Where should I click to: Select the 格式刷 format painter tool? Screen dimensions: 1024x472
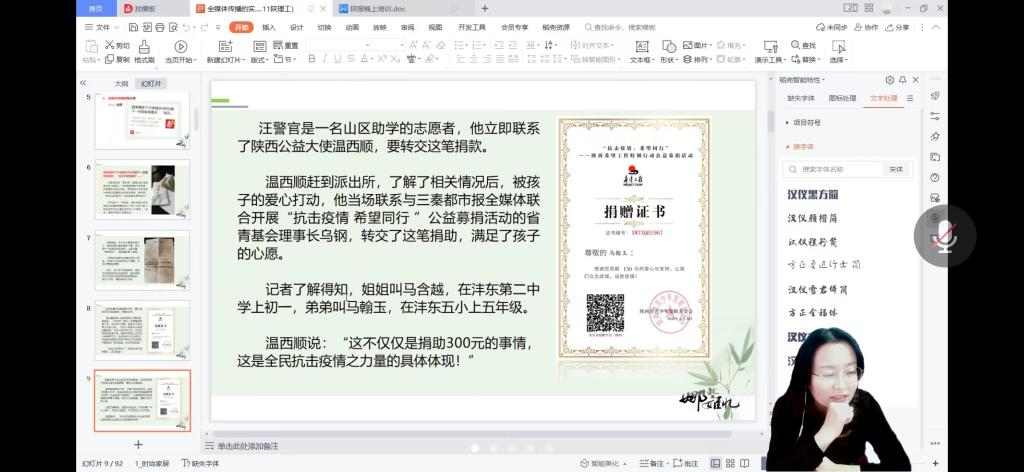[144, 47]
